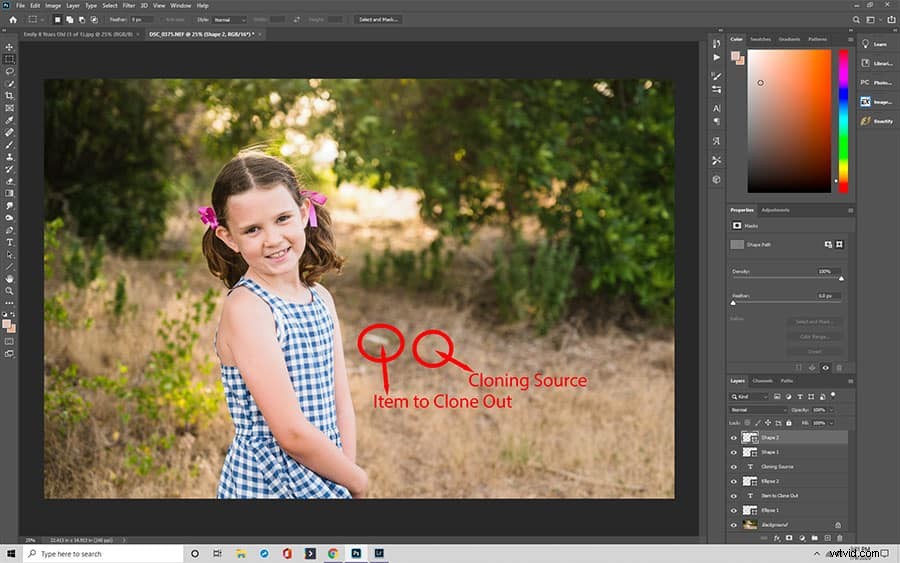900x563 pixels.
Task: Click the Feather input in options bar
Action: 141,20
